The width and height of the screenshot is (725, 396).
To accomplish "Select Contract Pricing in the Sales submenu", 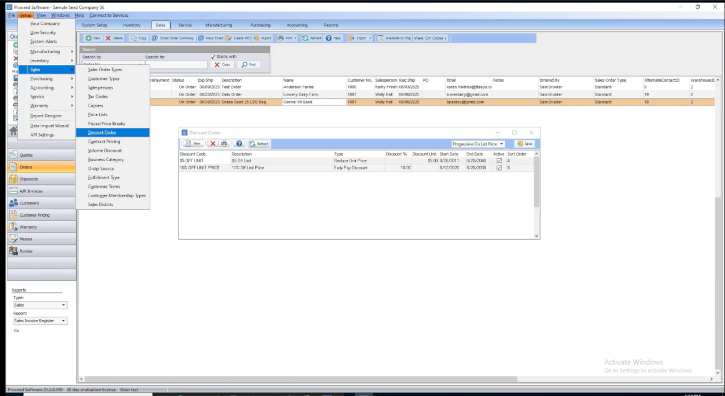I will point(113,142).
